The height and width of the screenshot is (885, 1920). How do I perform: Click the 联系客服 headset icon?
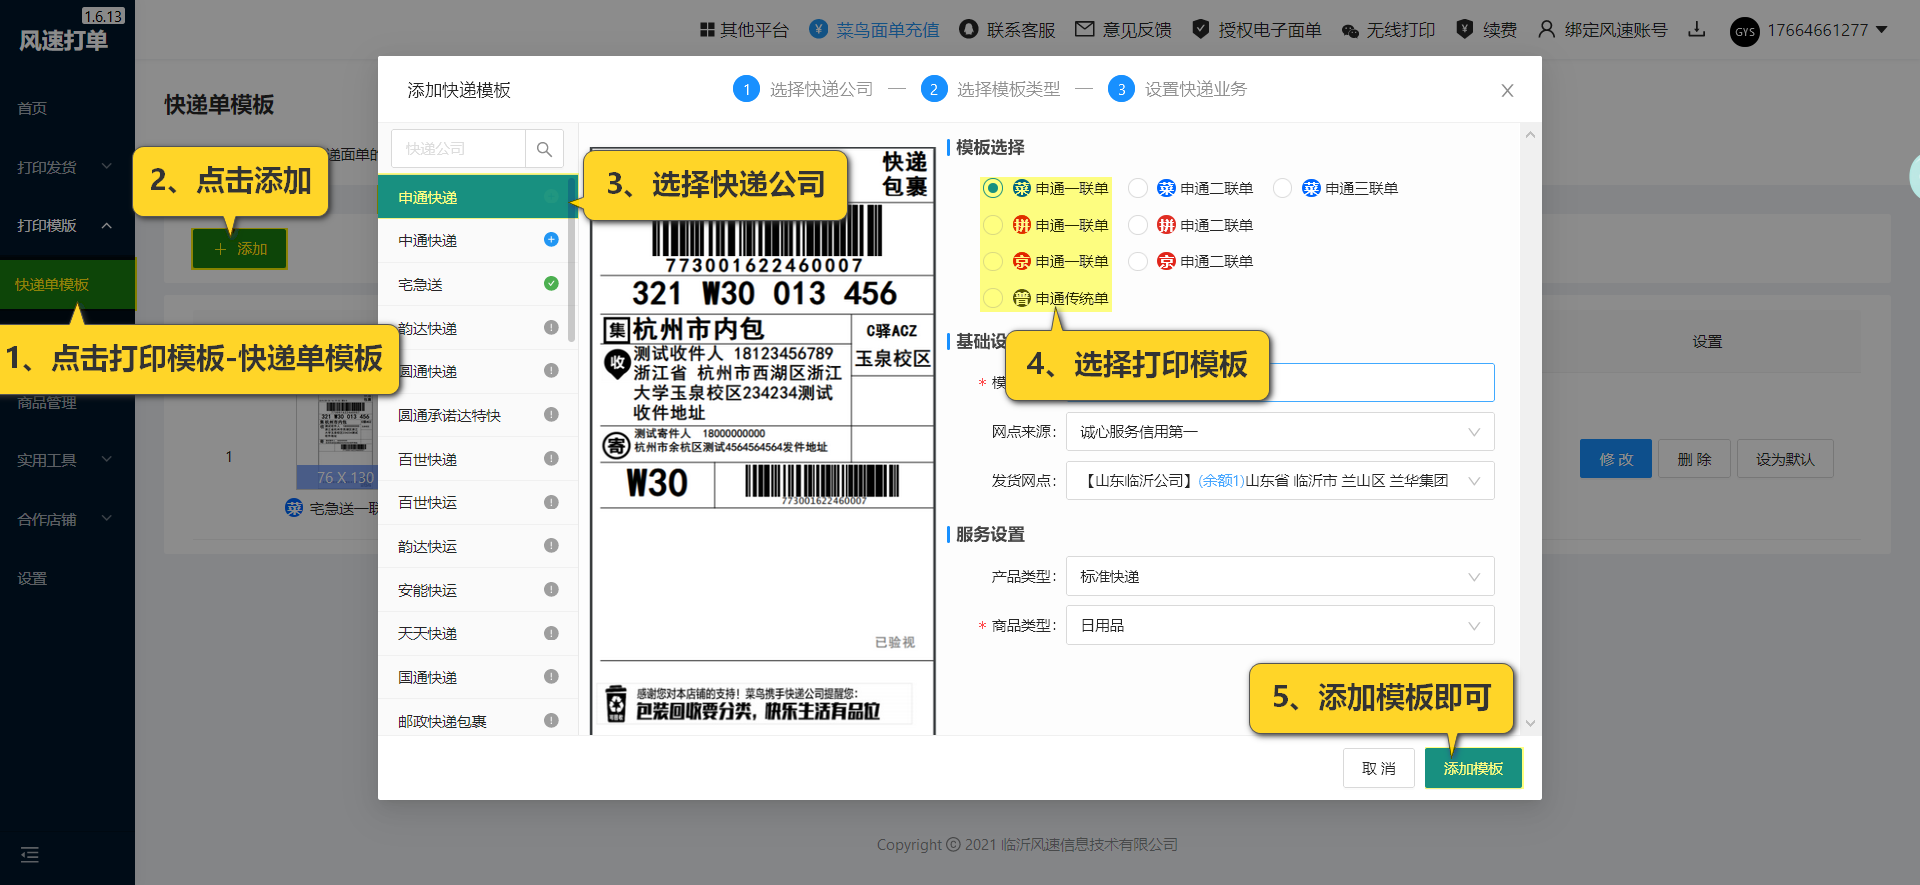coord(968,30)
